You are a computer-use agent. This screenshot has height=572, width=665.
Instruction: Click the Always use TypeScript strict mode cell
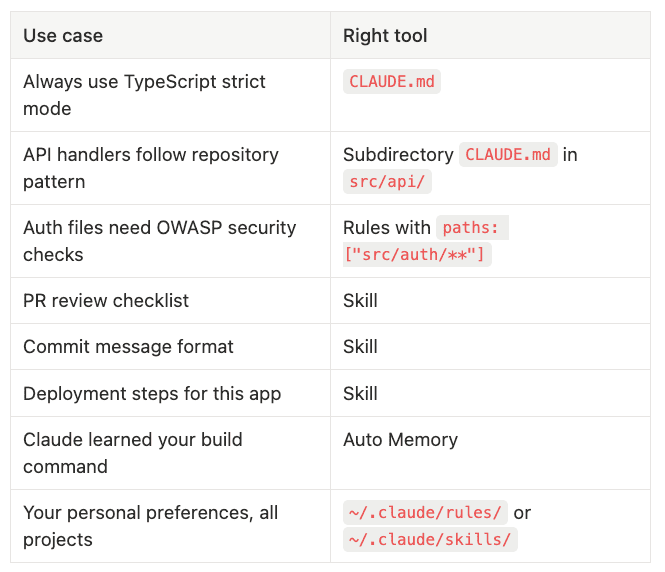click(x=170, y=95)
